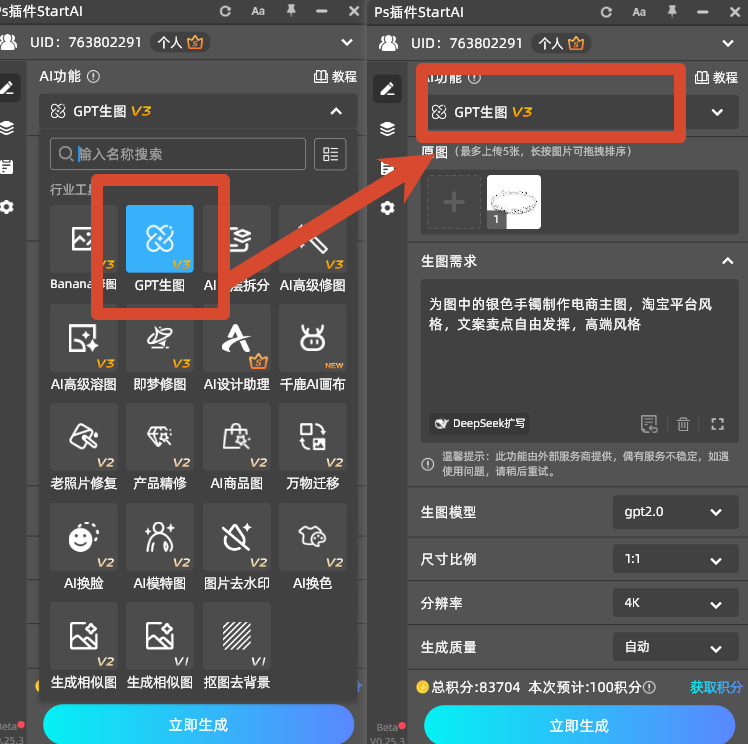Choose the 图片去水印 tool
This screenshot has height=744, width=748.
coord(237,537)
